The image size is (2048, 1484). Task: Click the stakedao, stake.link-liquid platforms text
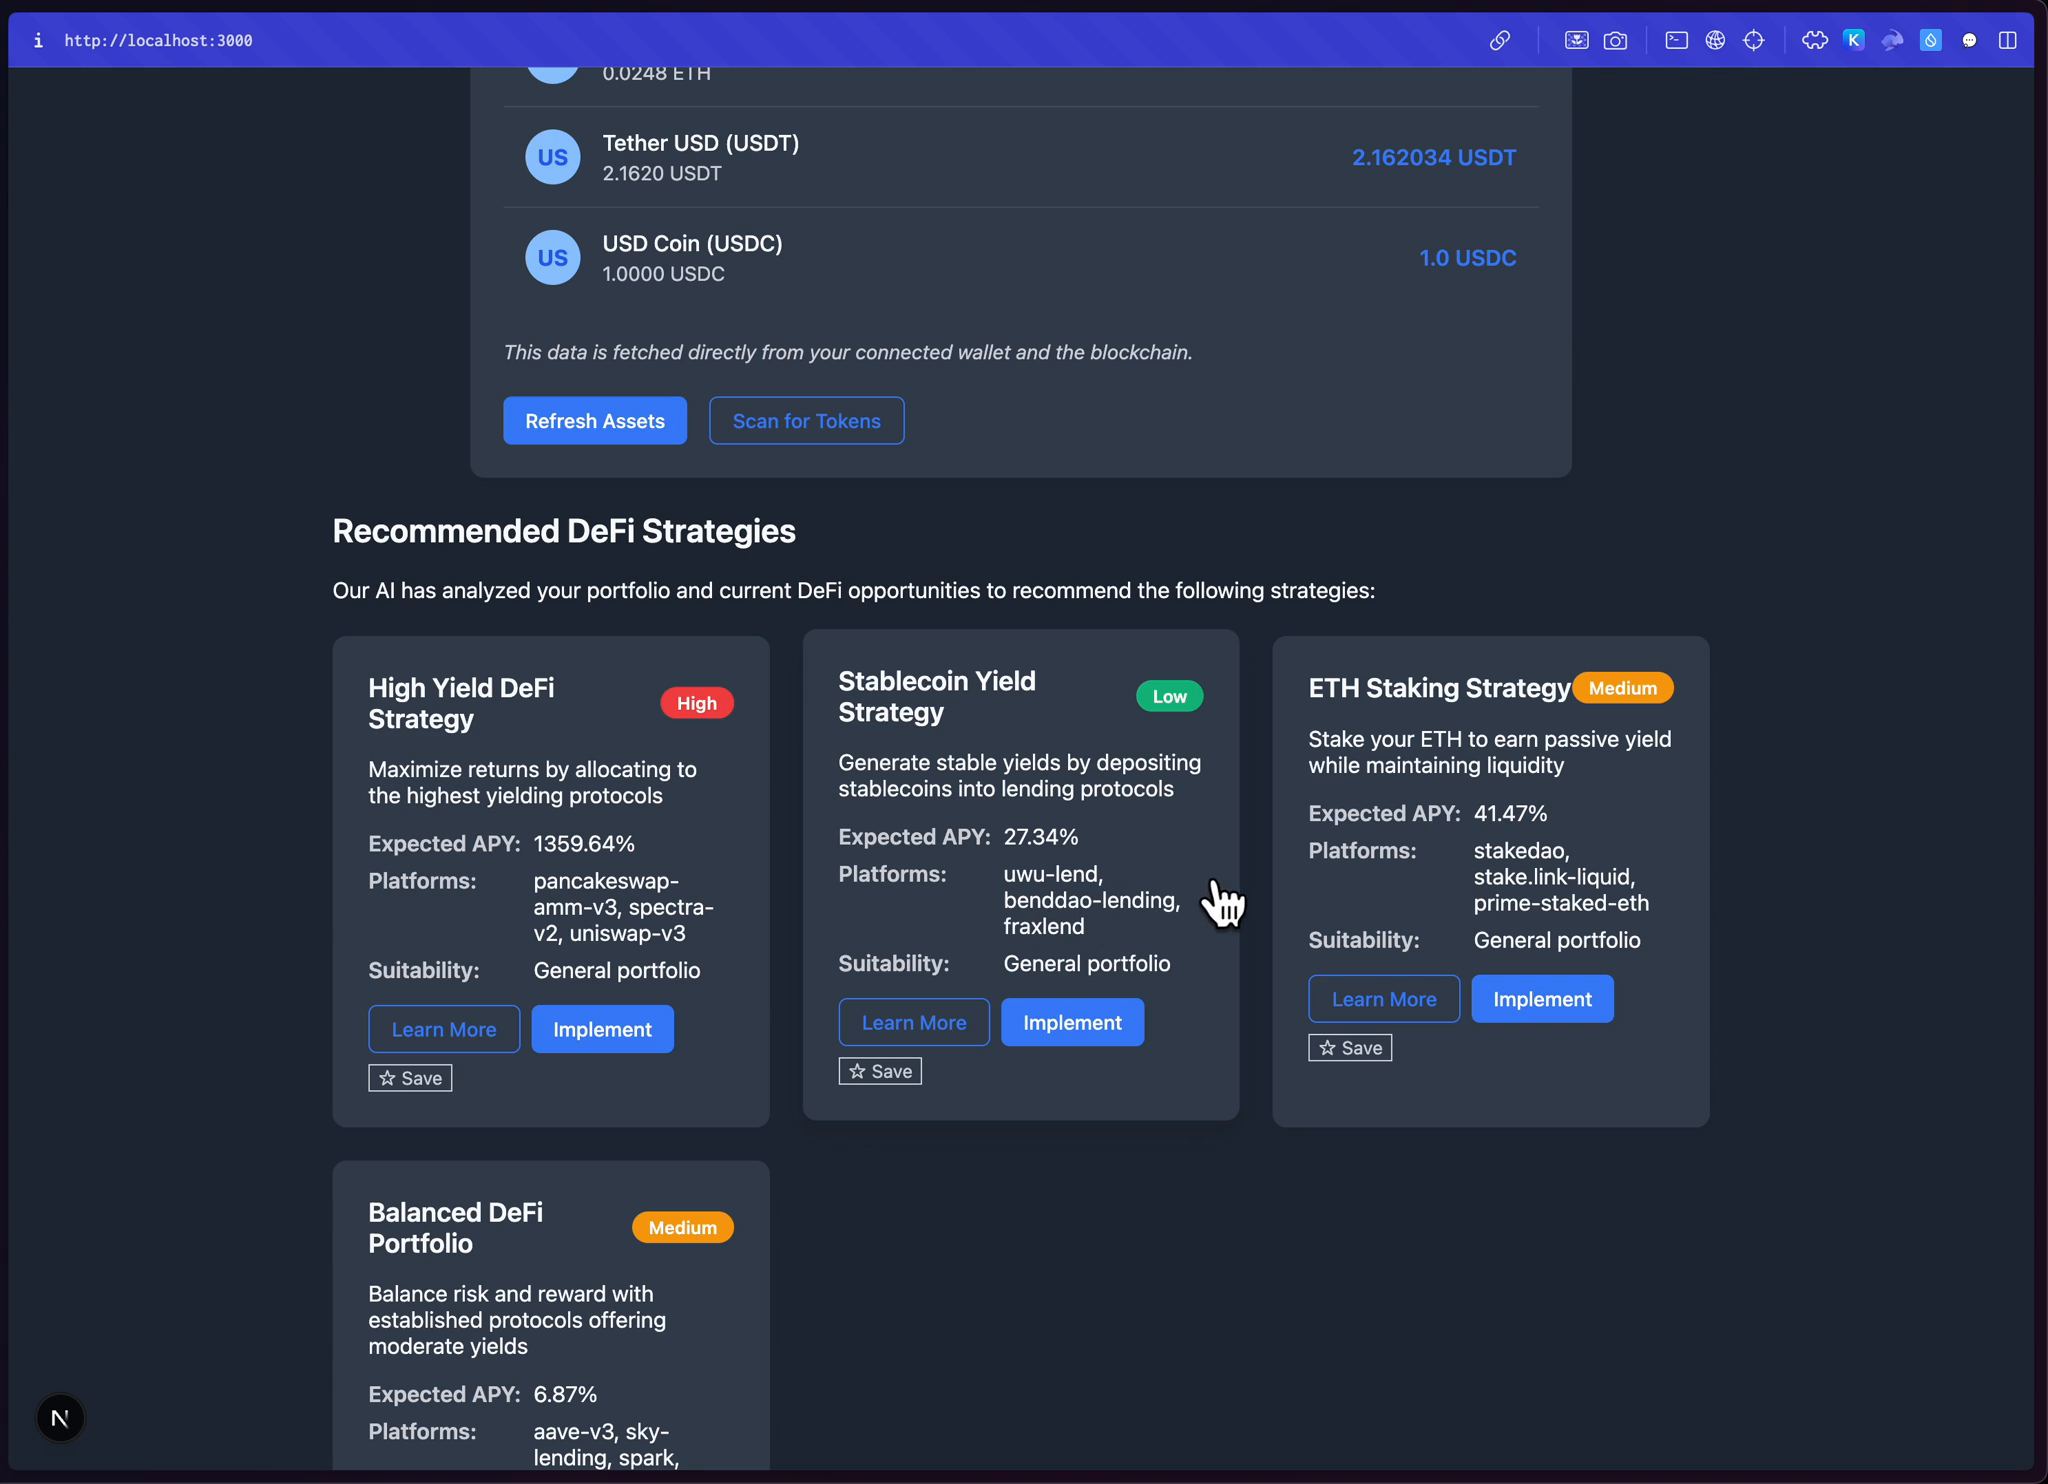click(x=1560, y=876)
